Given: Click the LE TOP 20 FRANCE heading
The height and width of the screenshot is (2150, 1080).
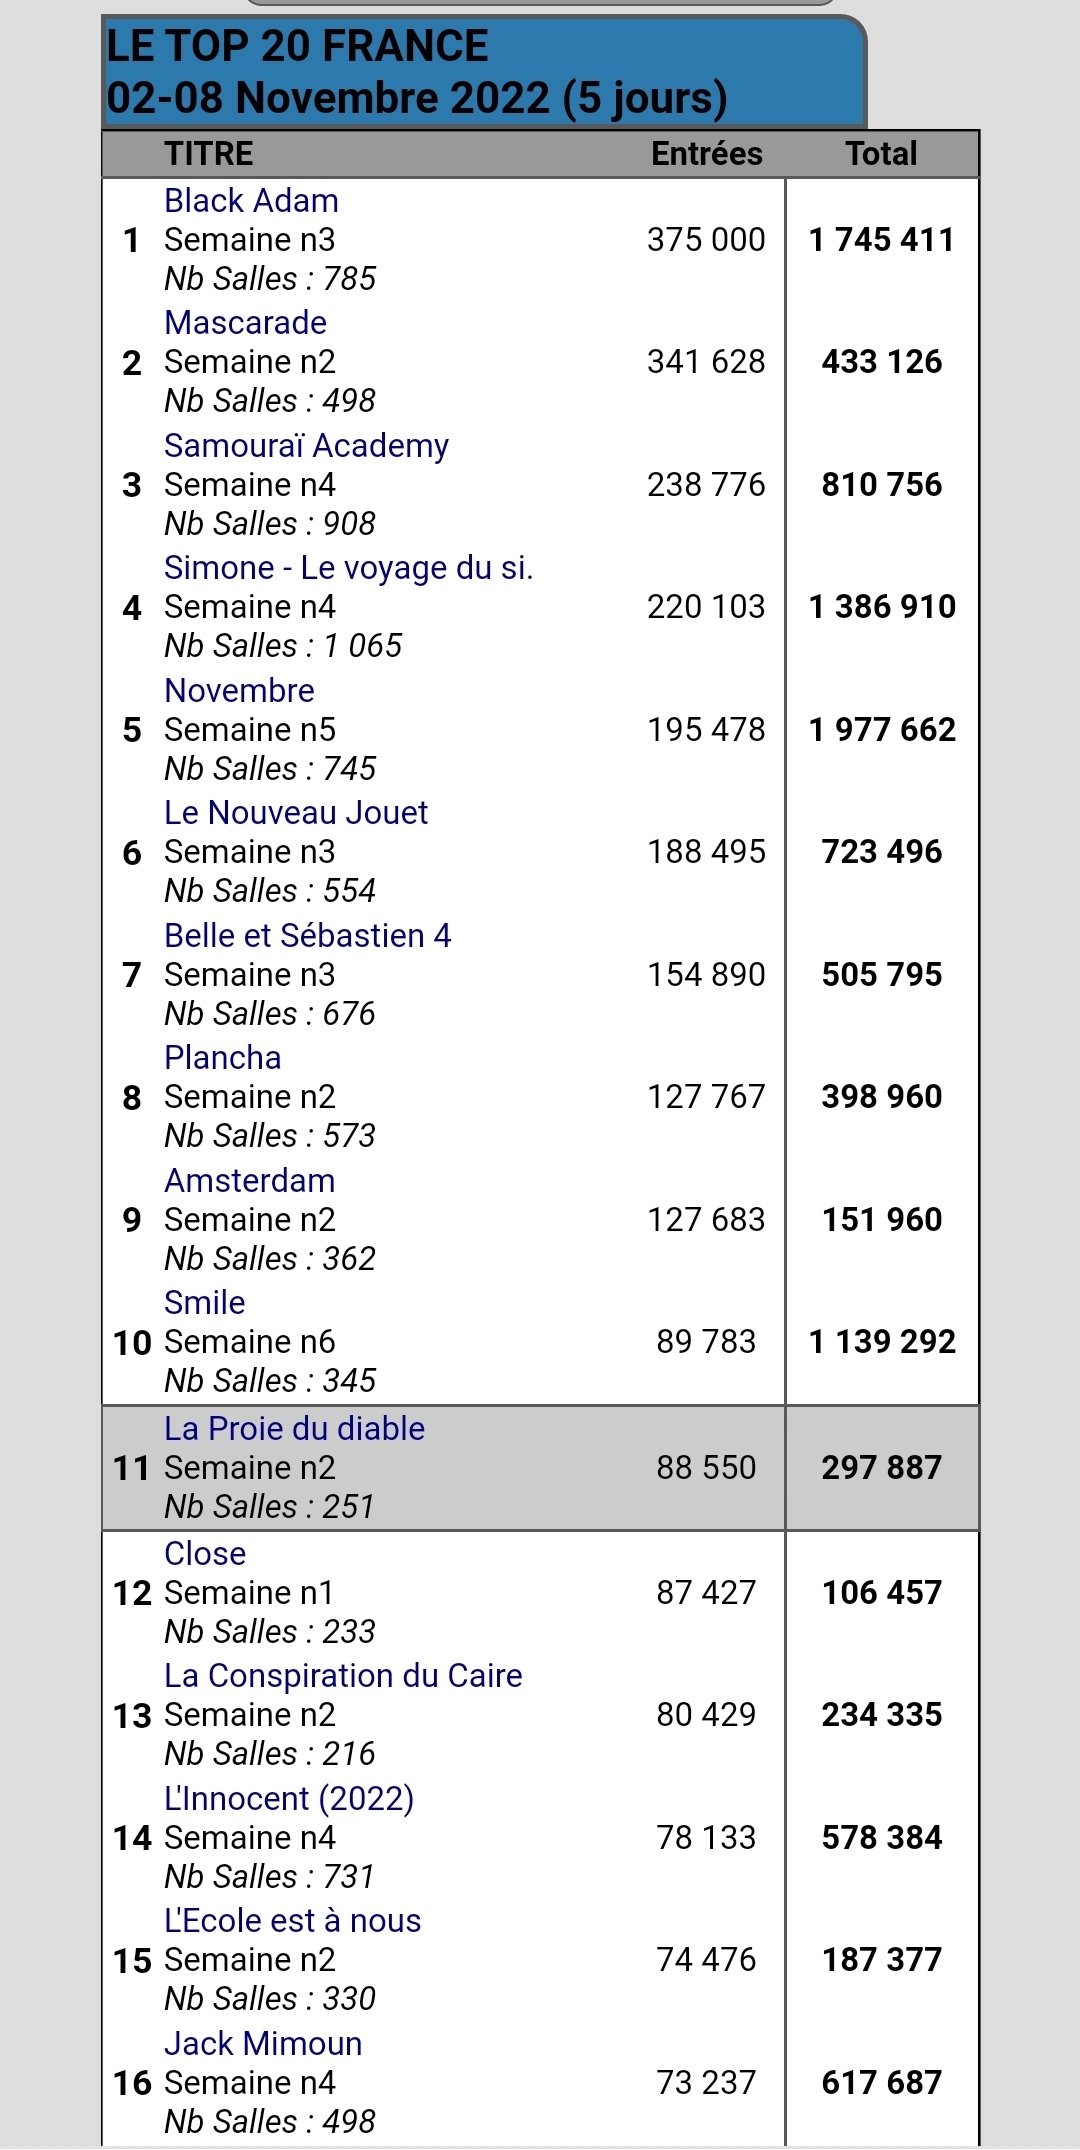Looking at the screenshot, I should tap(297, 47).
